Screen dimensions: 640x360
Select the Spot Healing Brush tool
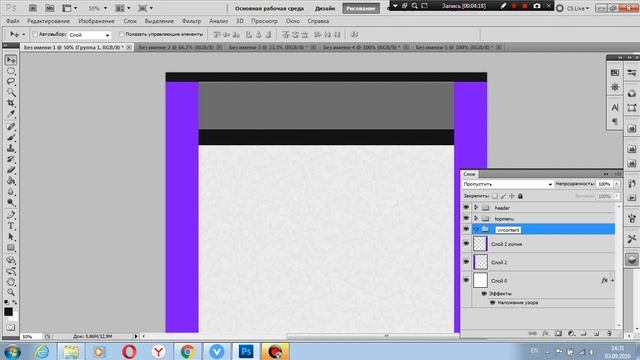(x=11, y=127)
